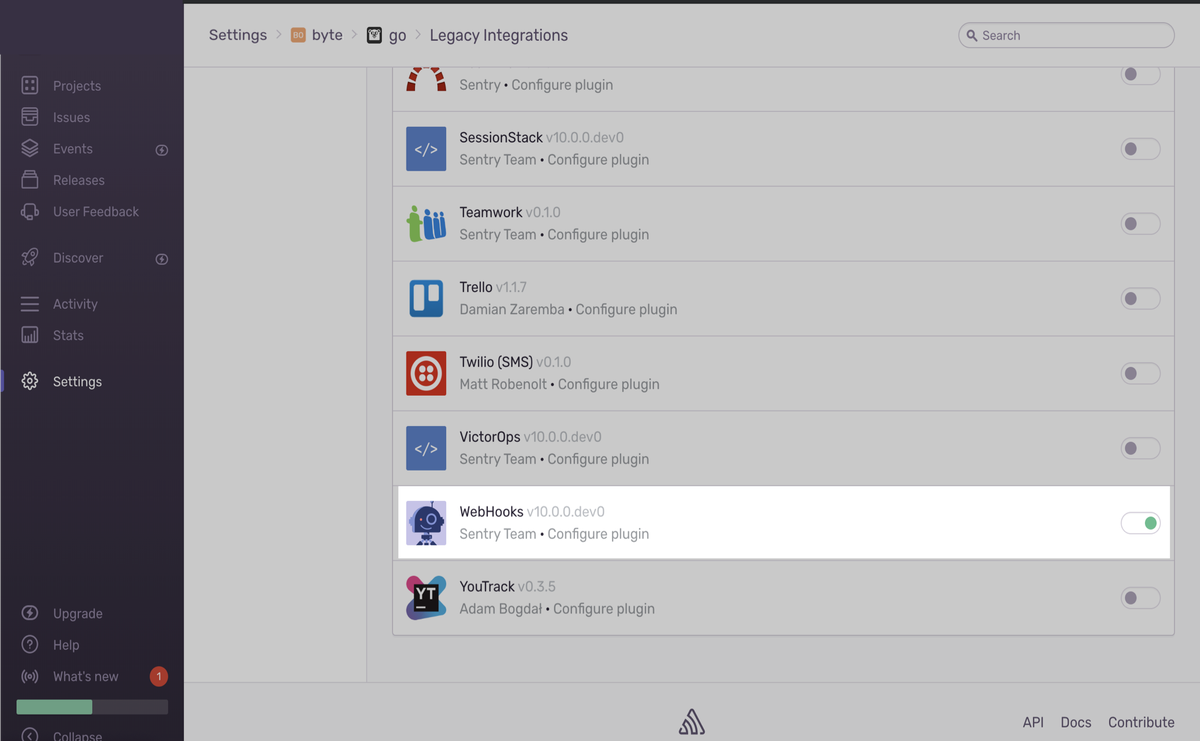1200x741 pixels.
Task: Disable the WebHooks plugin toggle
Action: tap(1140, 523)
